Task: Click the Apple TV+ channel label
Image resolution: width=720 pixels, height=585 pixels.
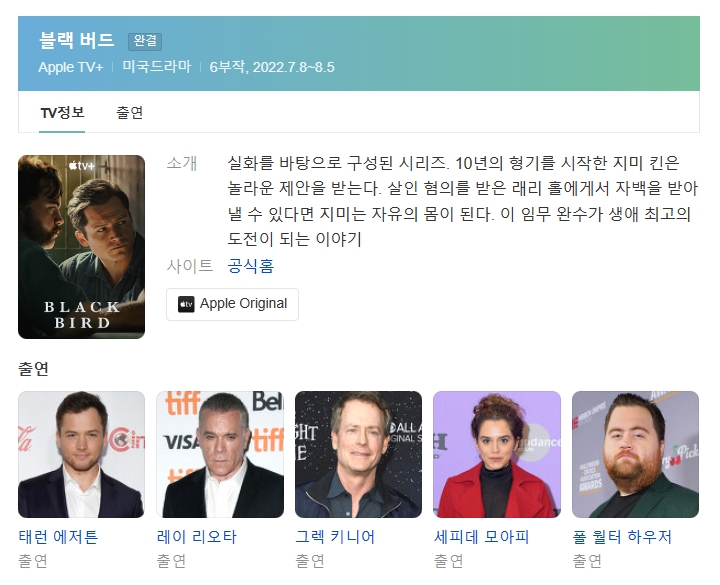Action: [70, 67]
